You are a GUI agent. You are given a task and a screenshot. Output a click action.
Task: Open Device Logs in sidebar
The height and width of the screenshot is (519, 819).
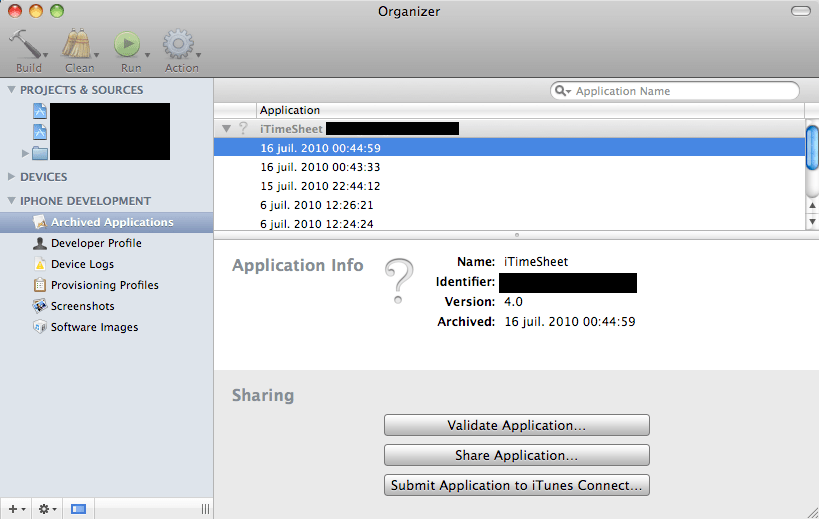82,264
